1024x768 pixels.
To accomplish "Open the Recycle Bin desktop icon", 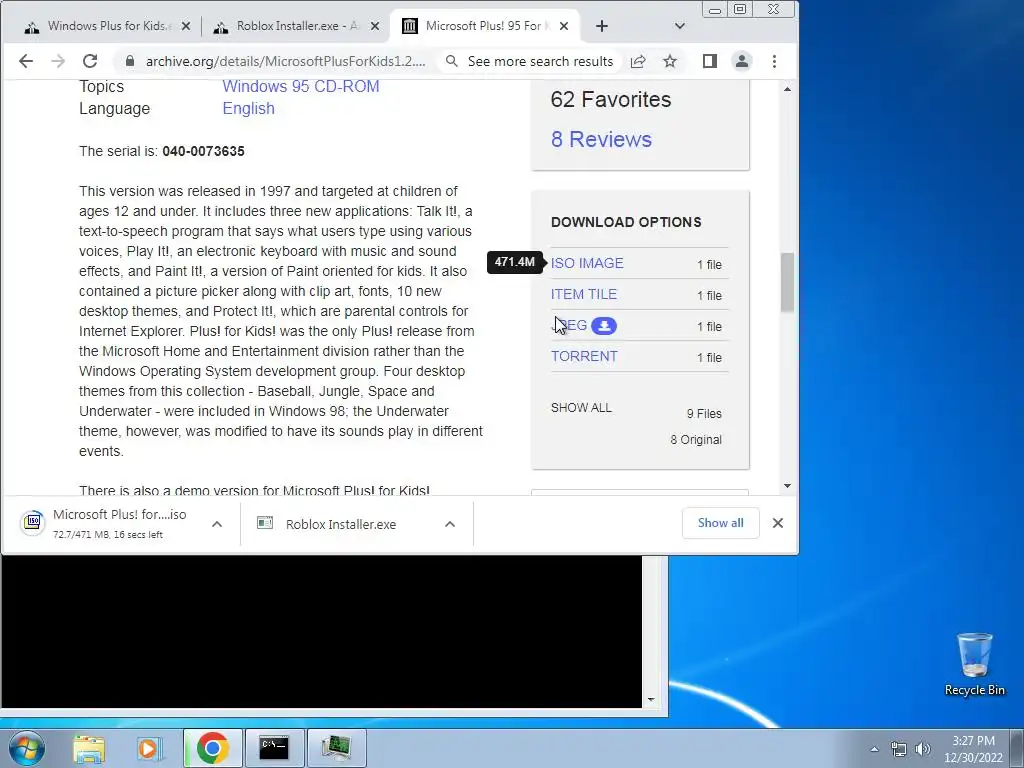I will (974, 664).
